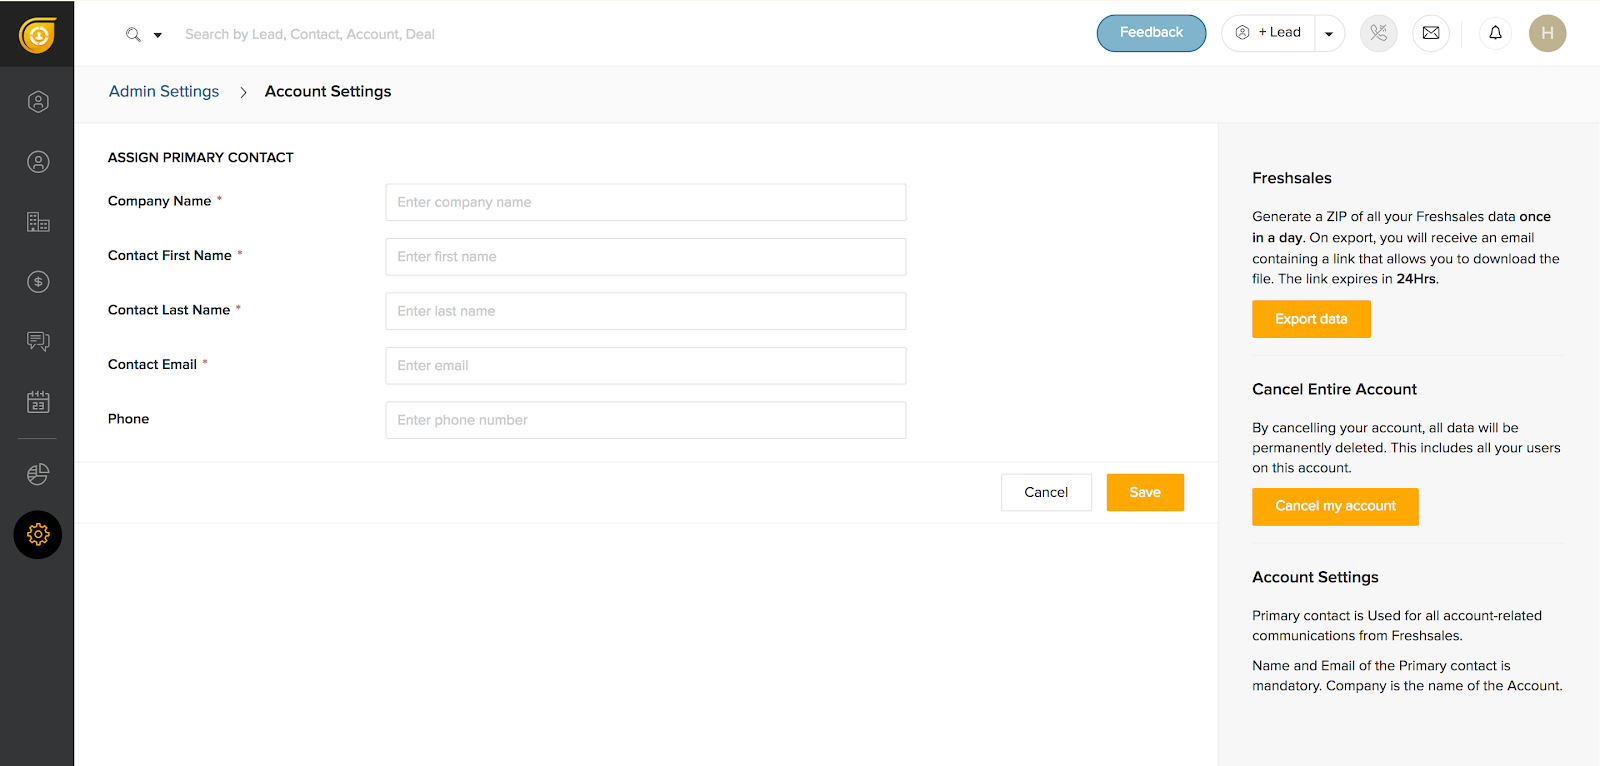Open Settings gear icon in sidebar
The width and height of the screenshot is (1600, 766).
click(38, 535)
